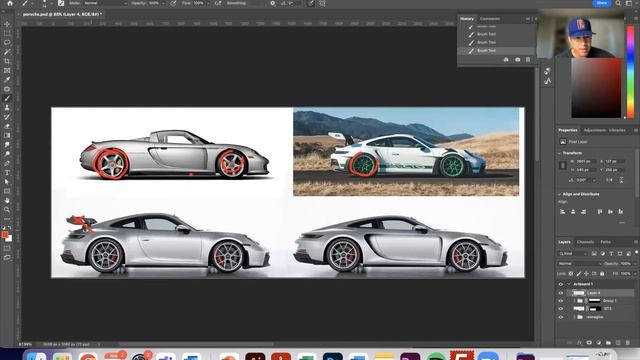Select the Move tool
Viewport: 640px width, 360px height.
click(7, 24)
